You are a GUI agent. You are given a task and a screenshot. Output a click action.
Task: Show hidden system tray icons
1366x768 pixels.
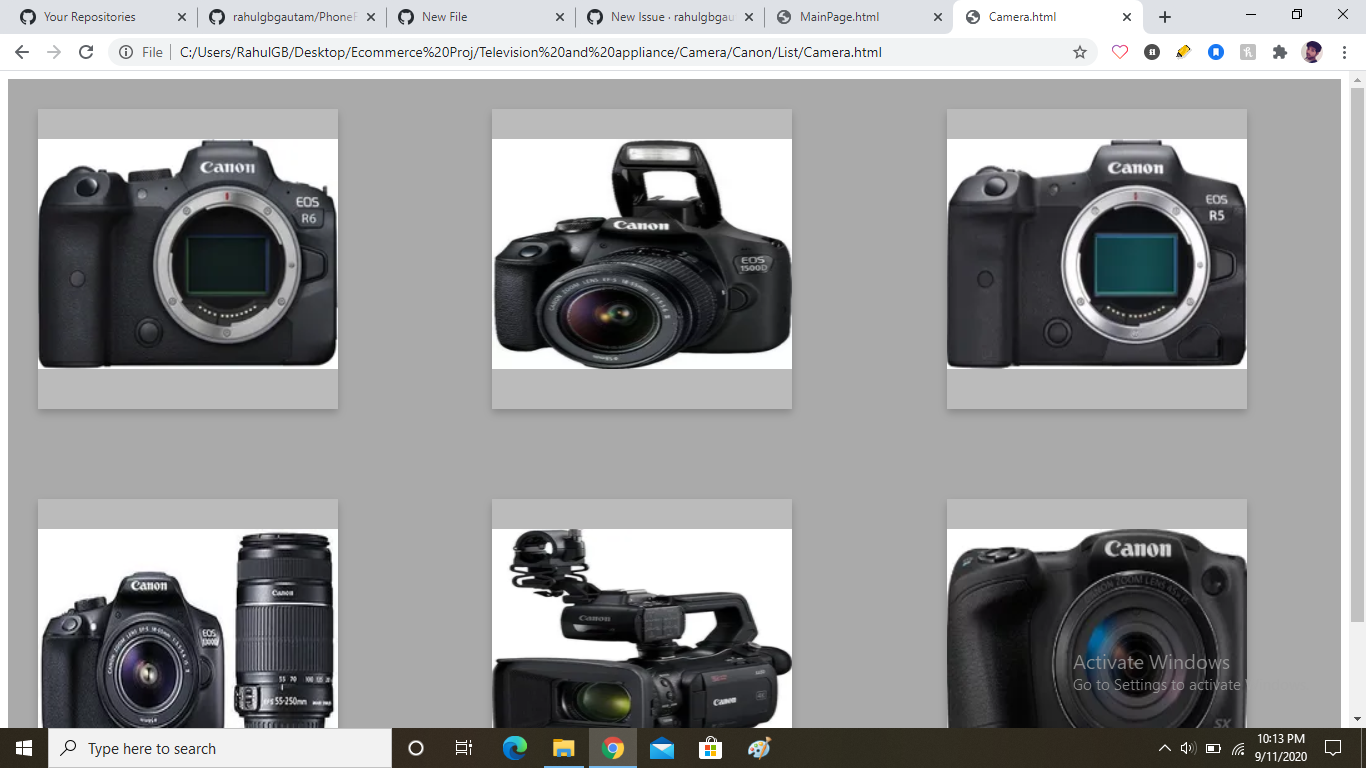coord(1164,748)
